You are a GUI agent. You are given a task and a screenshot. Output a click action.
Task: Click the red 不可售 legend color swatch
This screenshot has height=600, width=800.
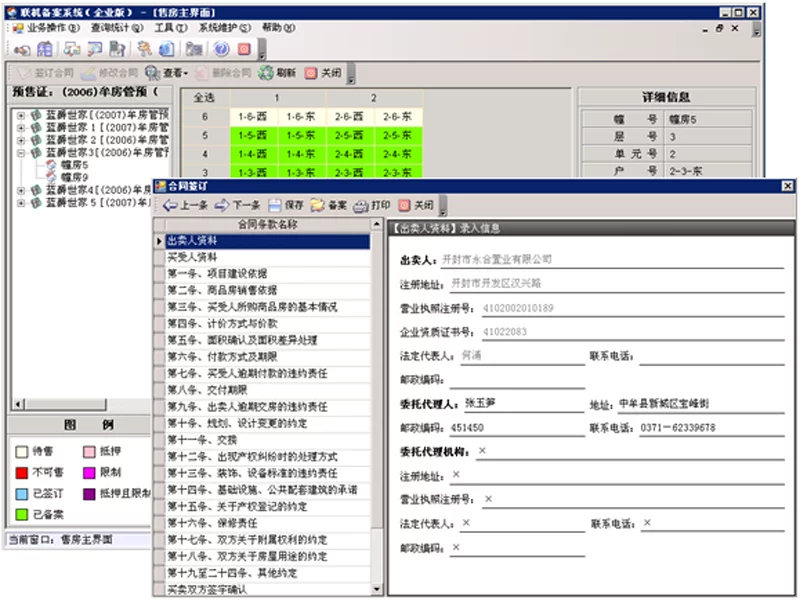coord(20,472)
